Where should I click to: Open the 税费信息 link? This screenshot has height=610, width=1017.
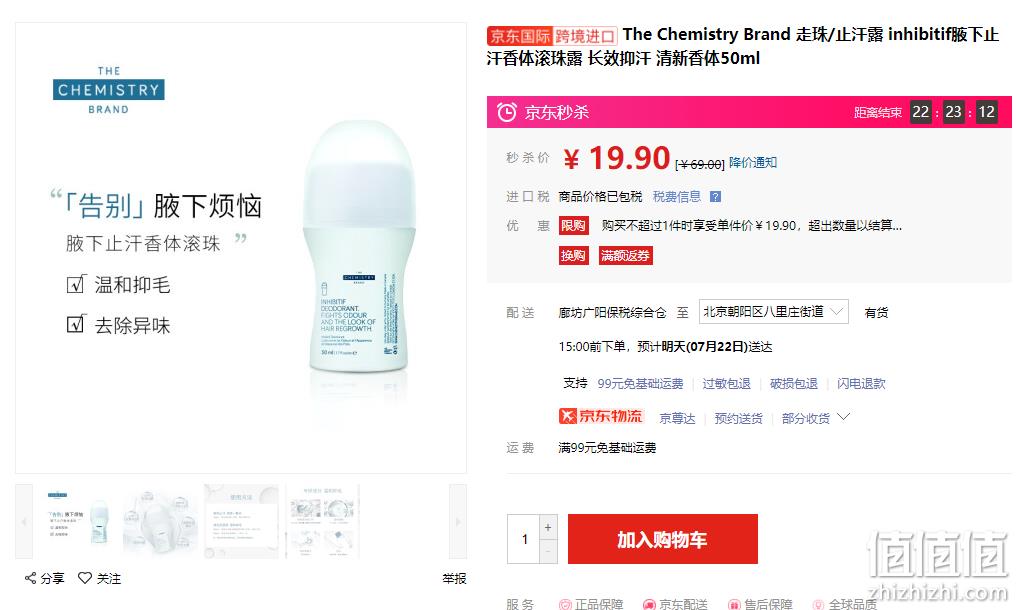676,197
